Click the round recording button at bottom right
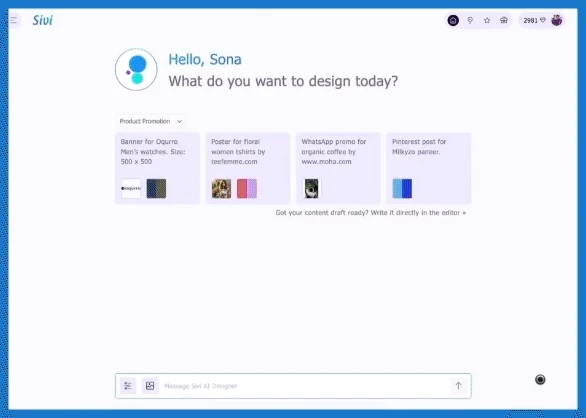The width and height of the screenshot is (586, 418). [x=540, y=379]
